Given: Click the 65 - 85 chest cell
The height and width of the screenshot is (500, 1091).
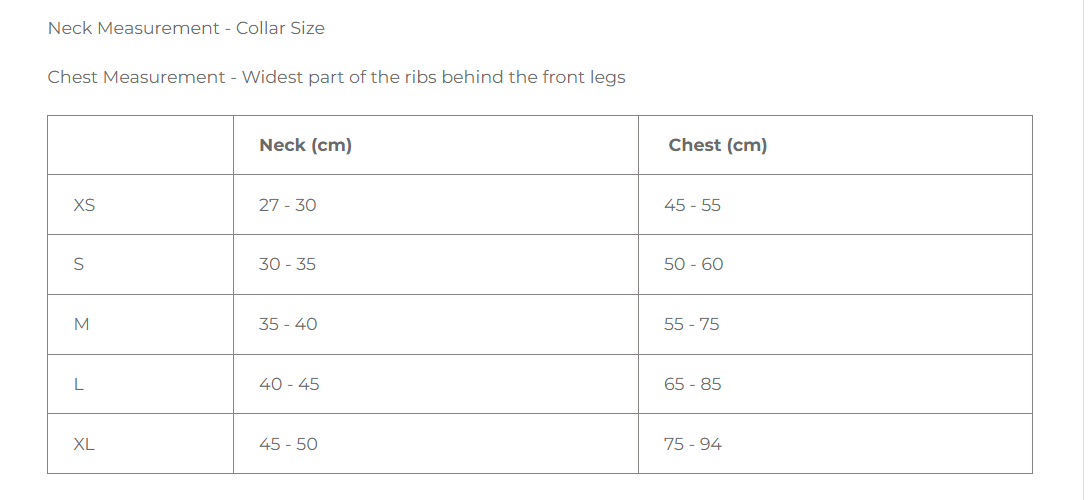Looking at the screenshot, I should (x=692, y=384).
